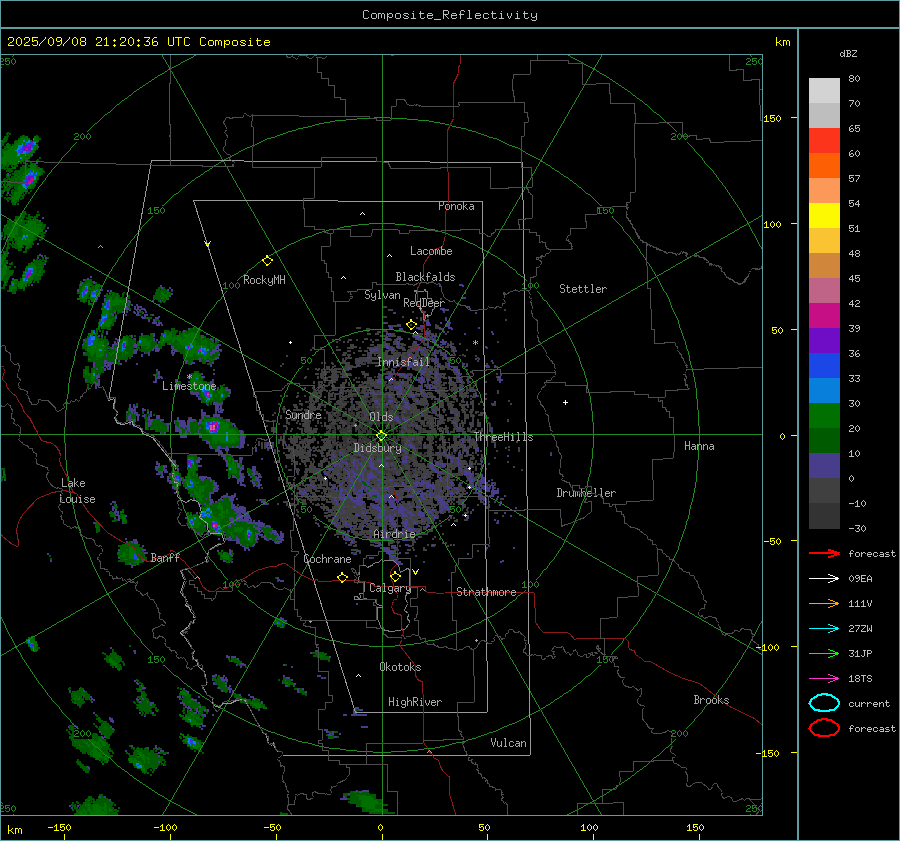Screen dimensions: 900x841
Task: Click the Composite_Reflectivity title
Action: pyautogui.click(x=450, y=15)
